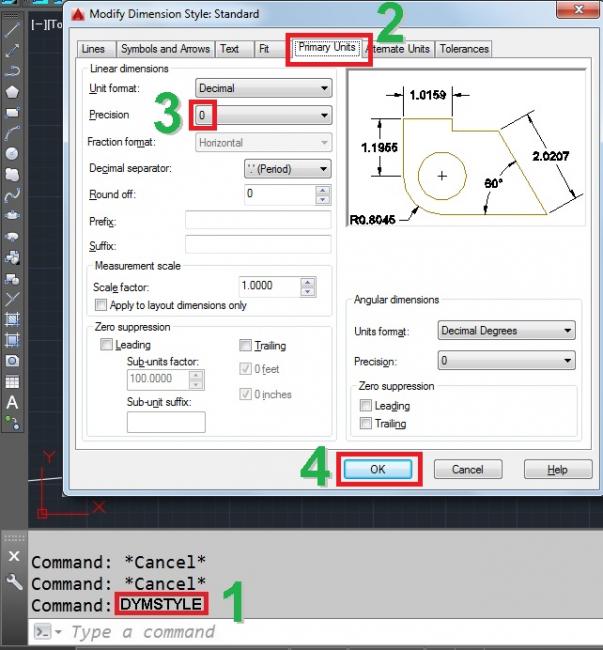Toggle Apply to layout dimensions only

pyautogui.click(x=100, y=305)
